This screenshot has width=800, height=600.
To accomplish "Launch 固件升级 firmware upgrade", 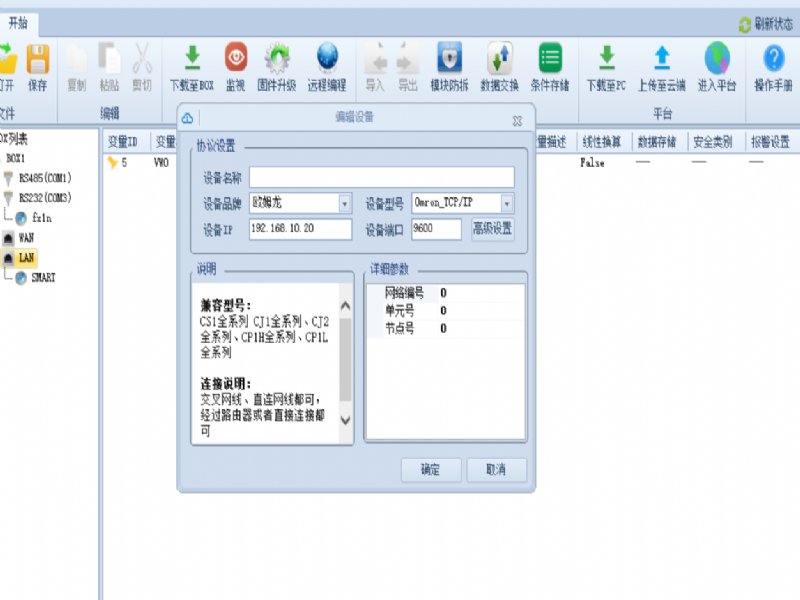I will (277, 58).
